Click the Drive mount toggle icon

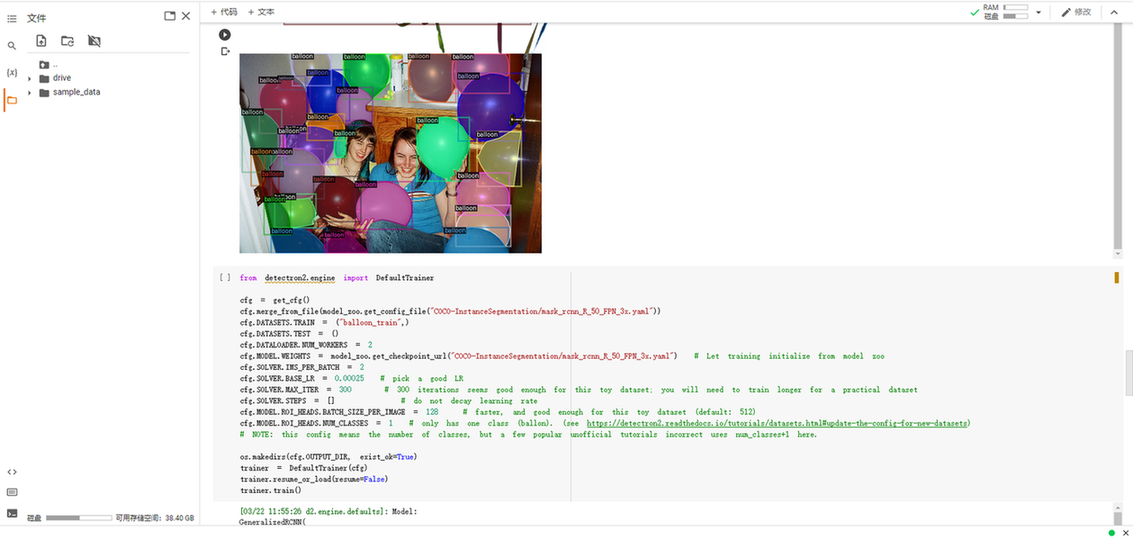pos(94,41)
